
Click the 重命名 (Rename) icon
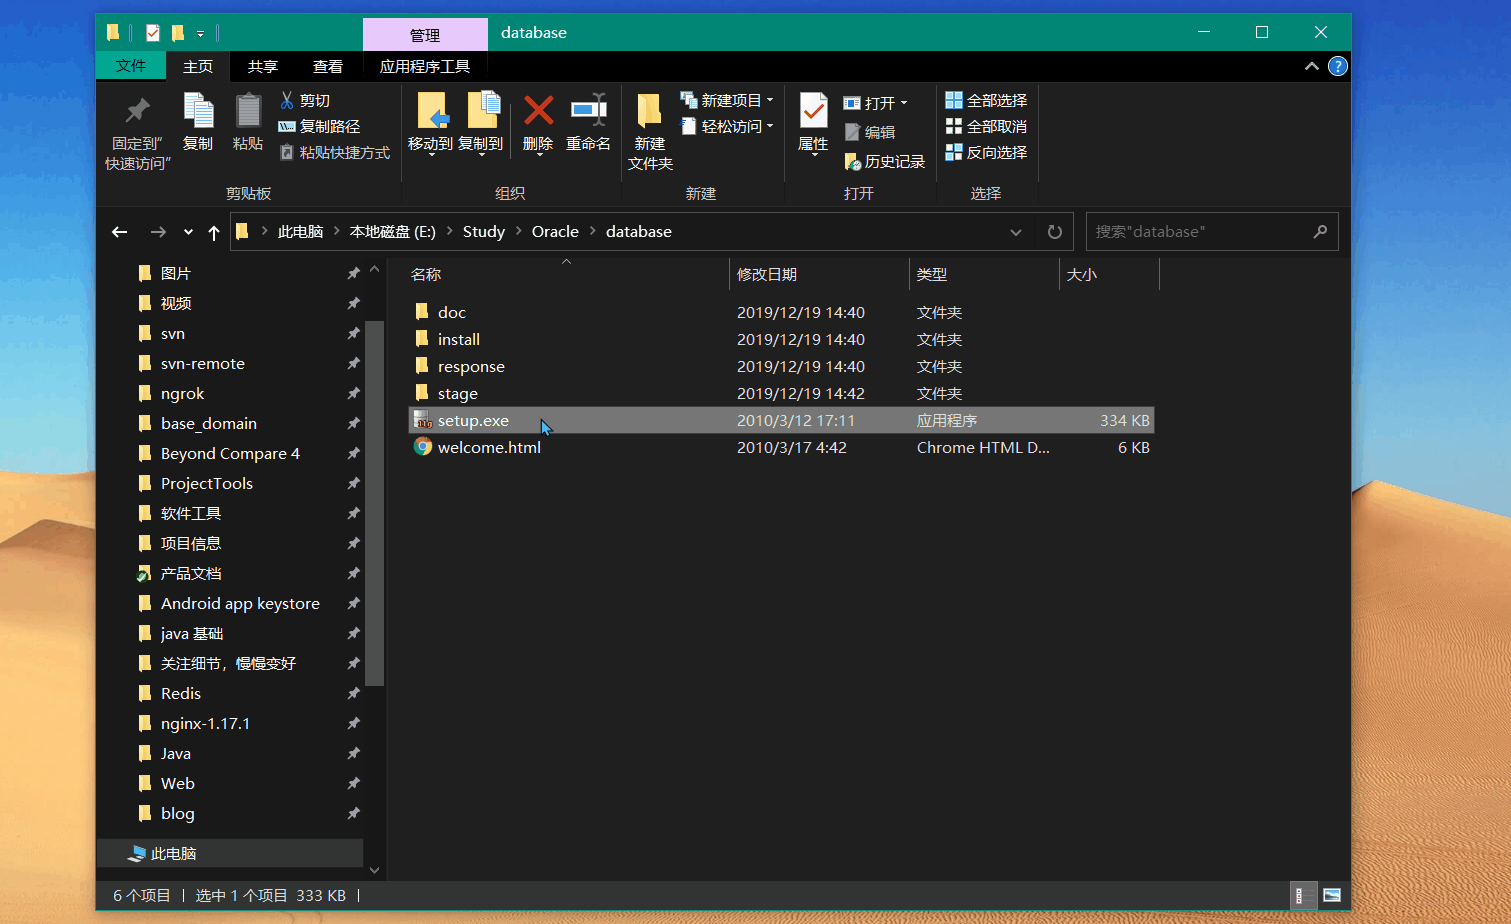click(x=588, y=125)
